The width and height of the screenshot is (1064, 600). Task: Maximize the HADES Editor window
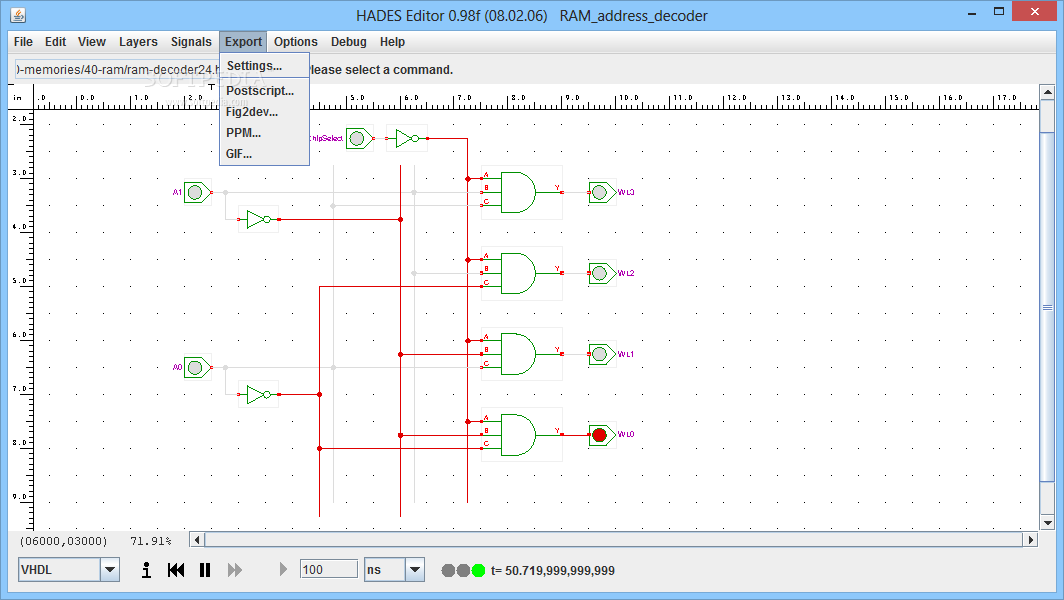click(999, 12)
